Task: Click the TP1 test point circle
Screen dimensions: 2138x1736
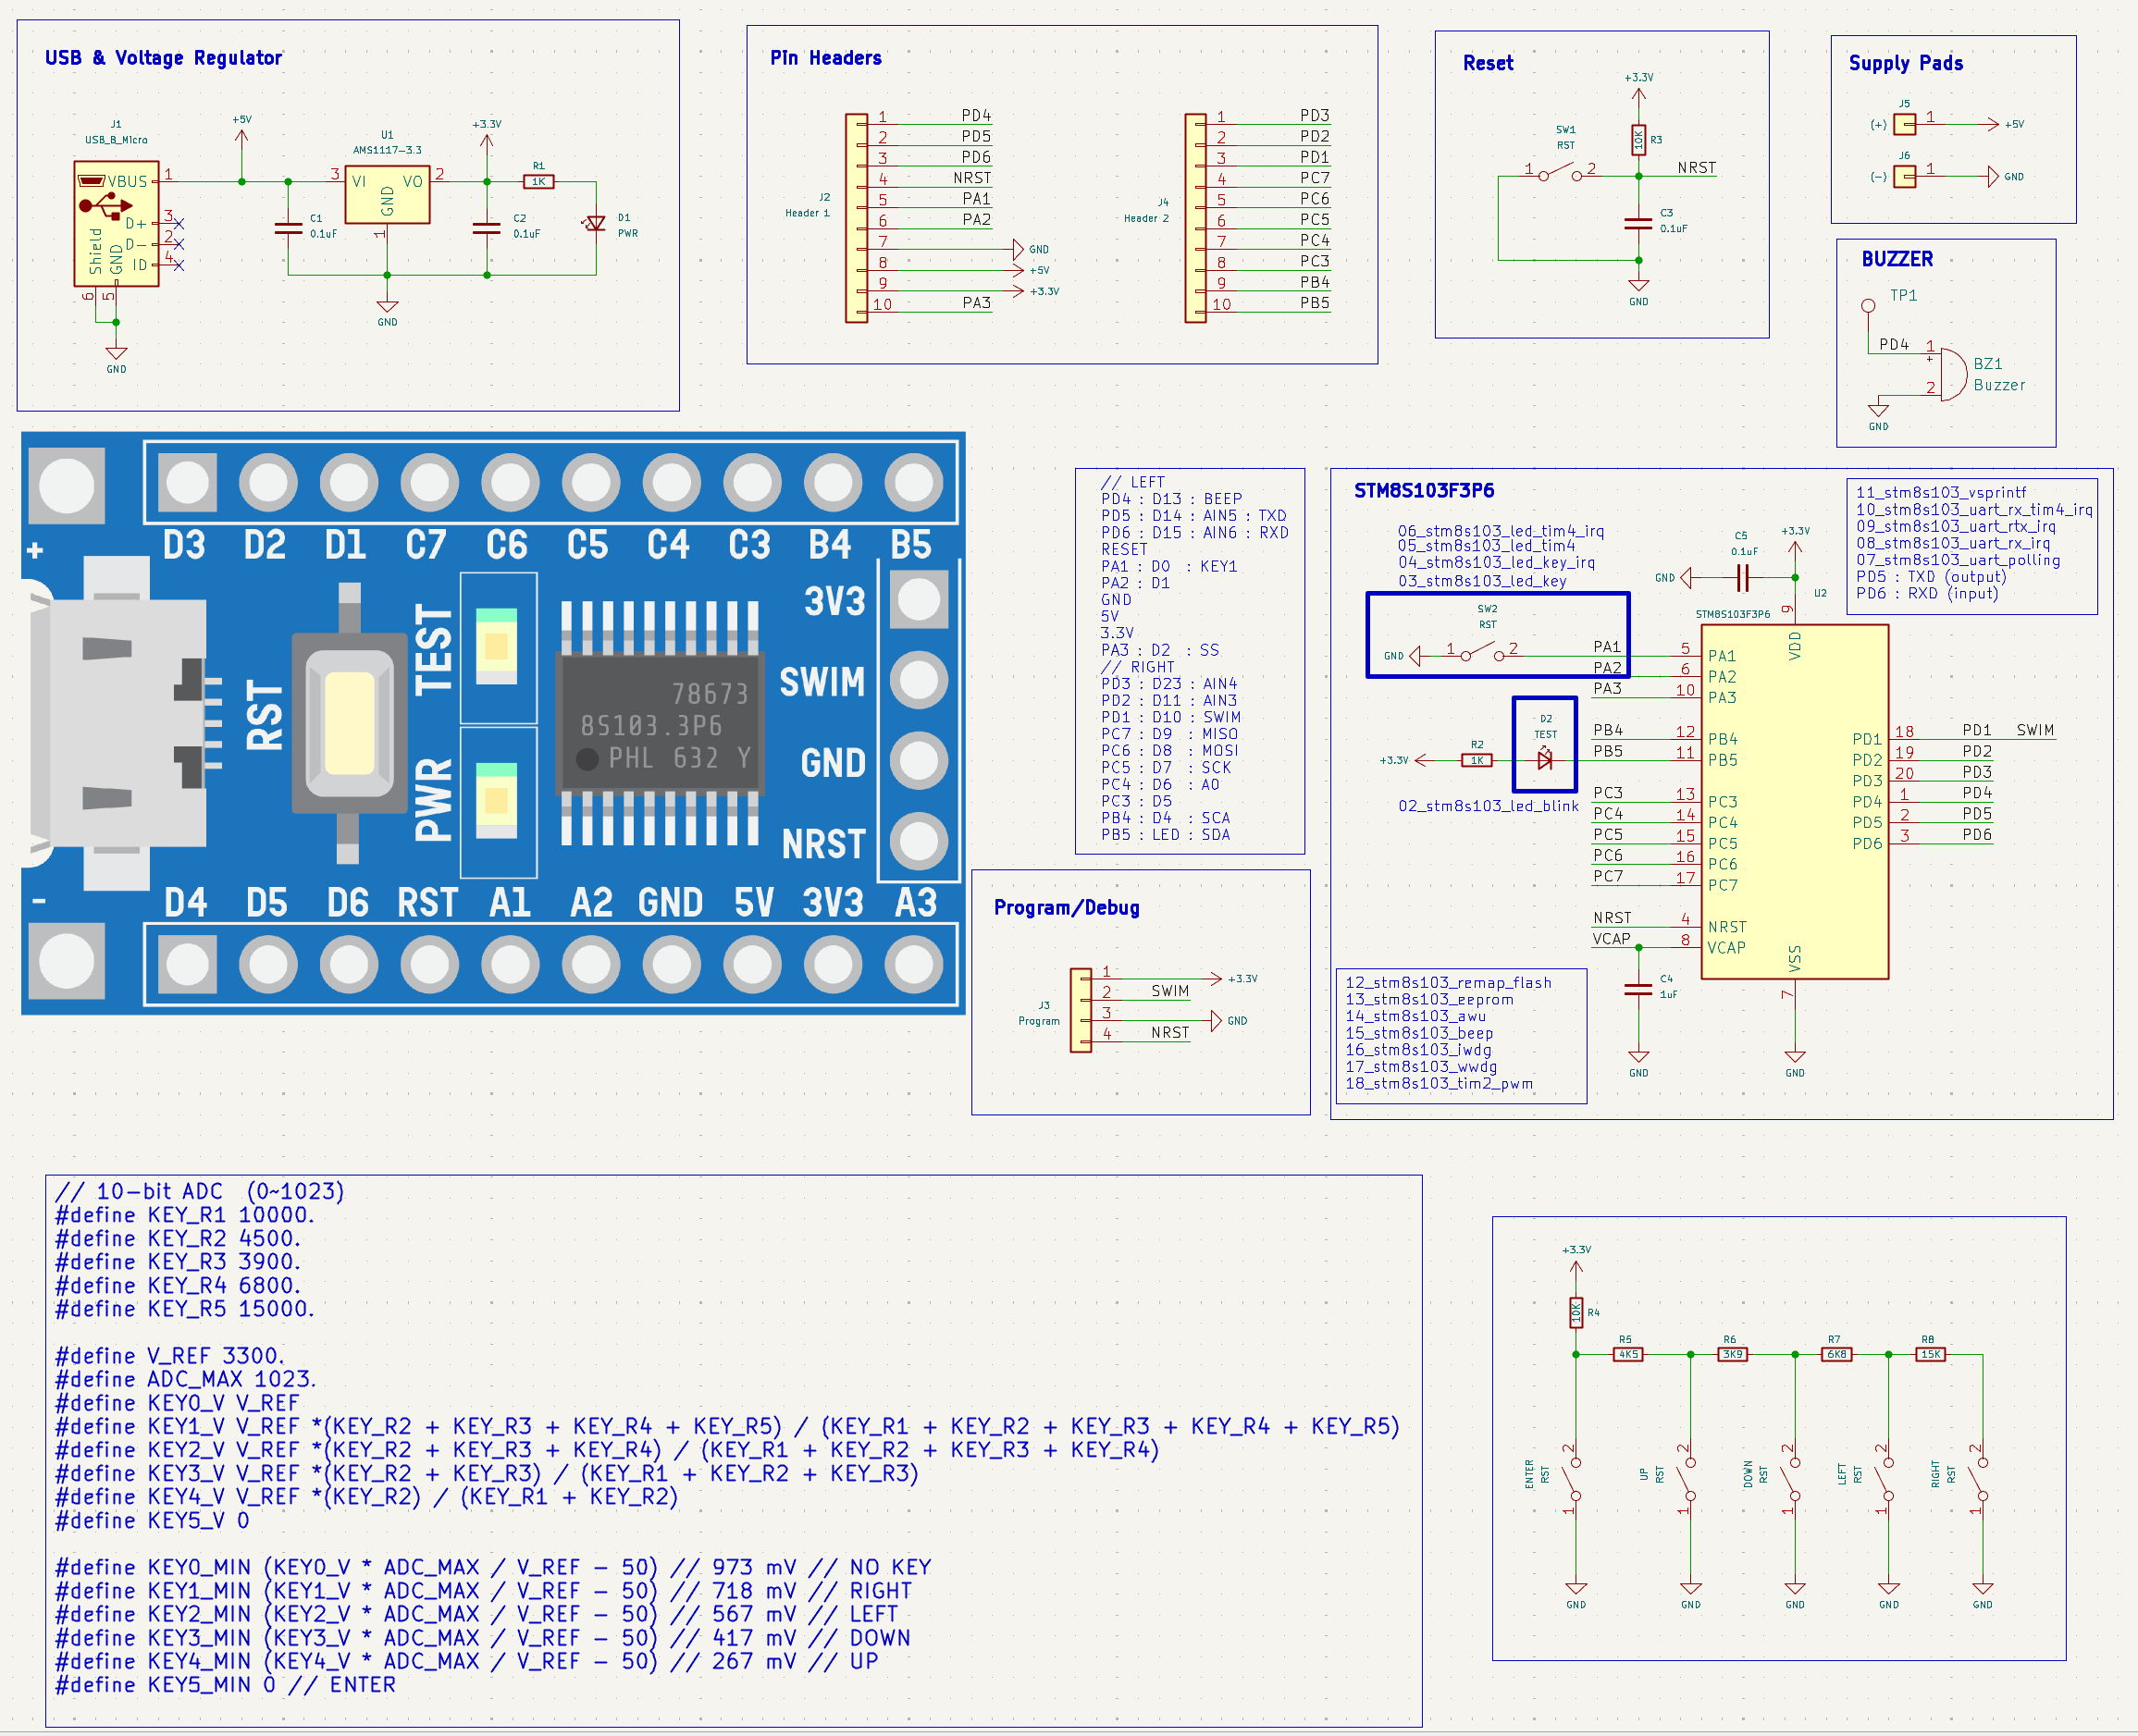Action: pos(1868,306)
